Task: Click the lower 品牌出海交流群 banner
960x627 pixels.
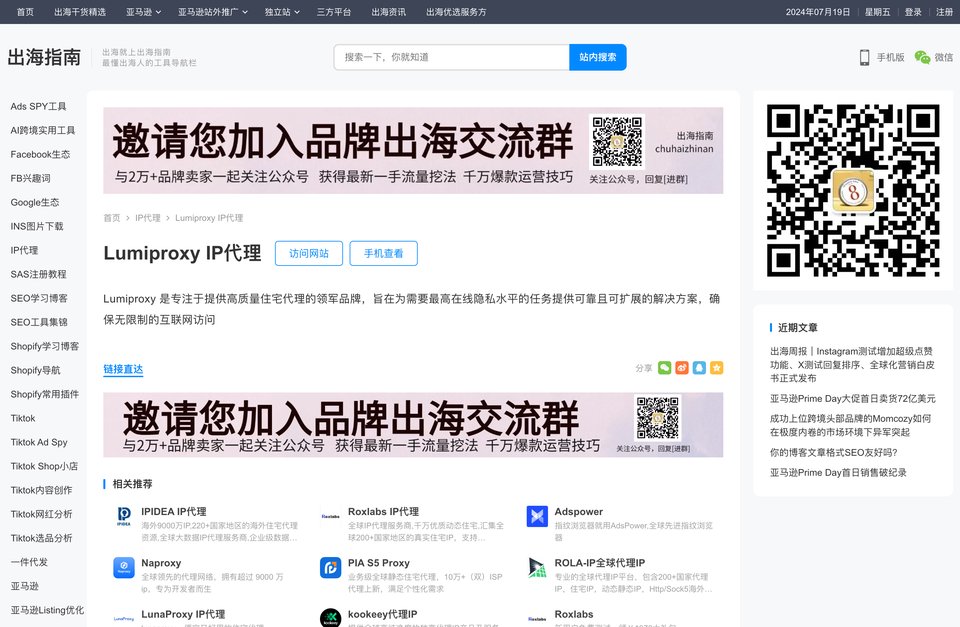Action: tap(413, 425)
